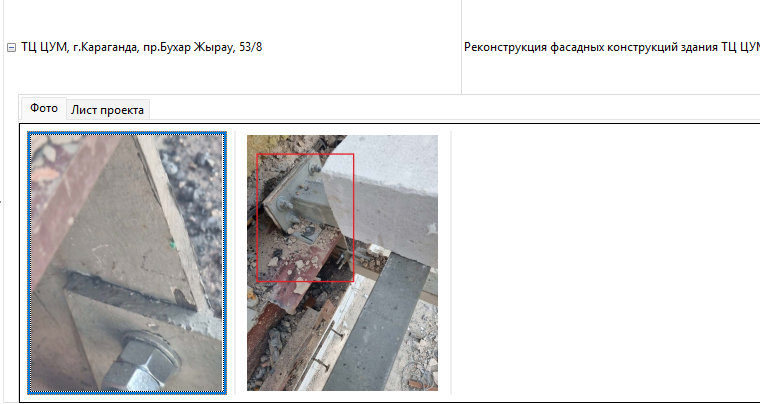760x404 pixels.
Task: Click the gray beam in the second photo
Action: [378, 322]
